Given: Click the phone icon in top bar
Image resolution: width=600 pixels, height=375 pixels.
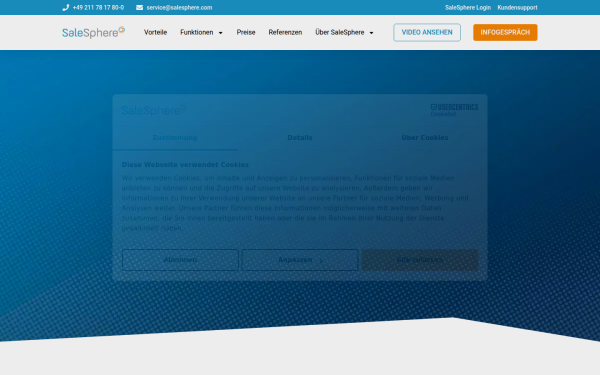Looking at the screenshot, I should coord(65,8).
